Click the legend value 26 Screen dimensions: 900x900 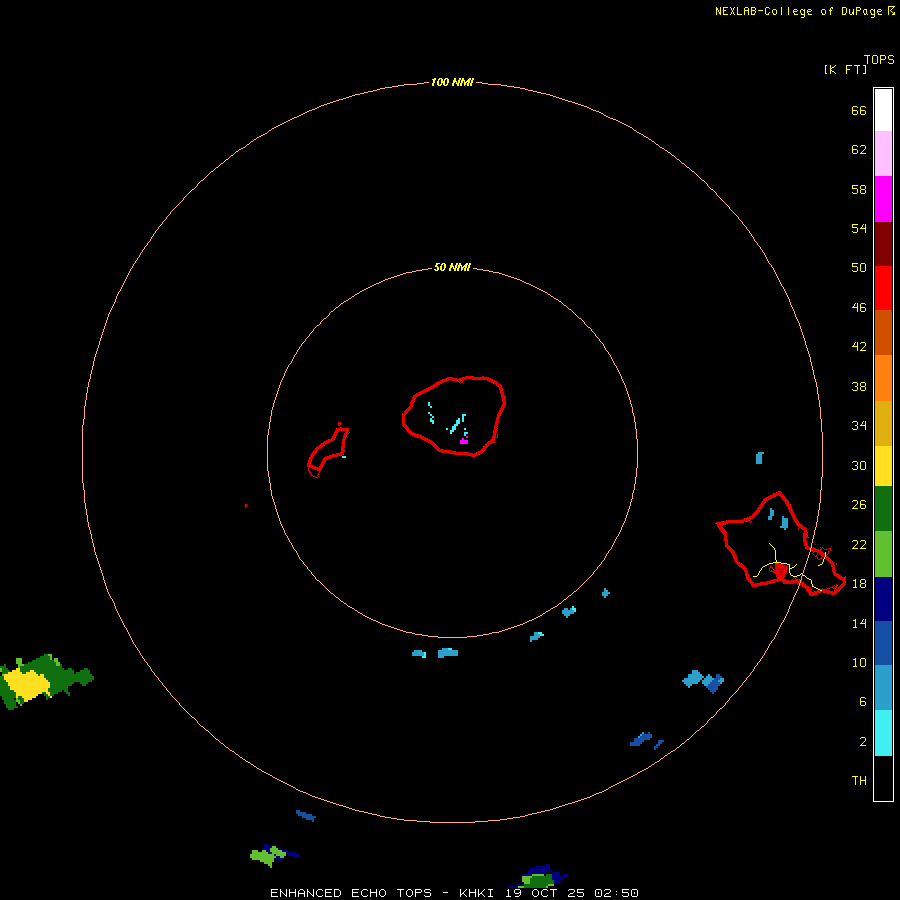pos(859,505)
